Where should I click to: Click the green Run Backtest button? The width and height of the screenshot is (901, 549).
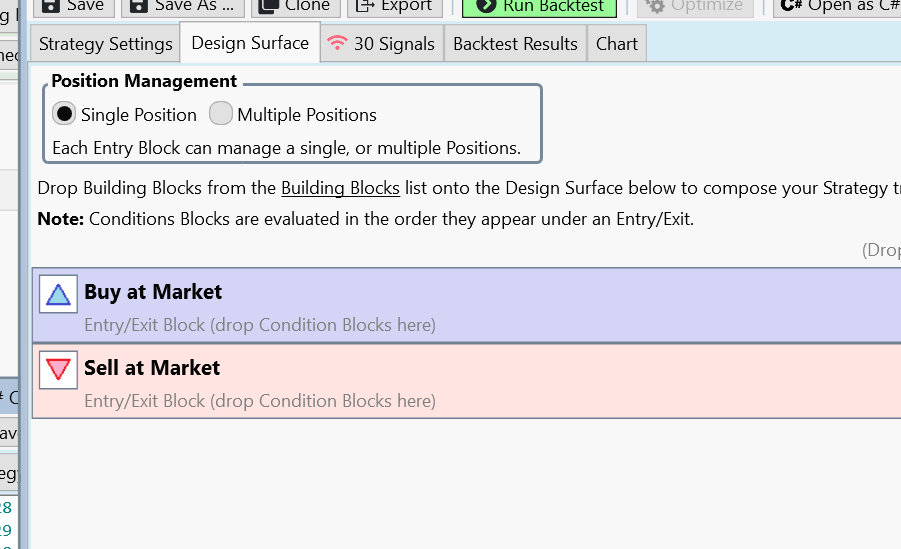539,6
